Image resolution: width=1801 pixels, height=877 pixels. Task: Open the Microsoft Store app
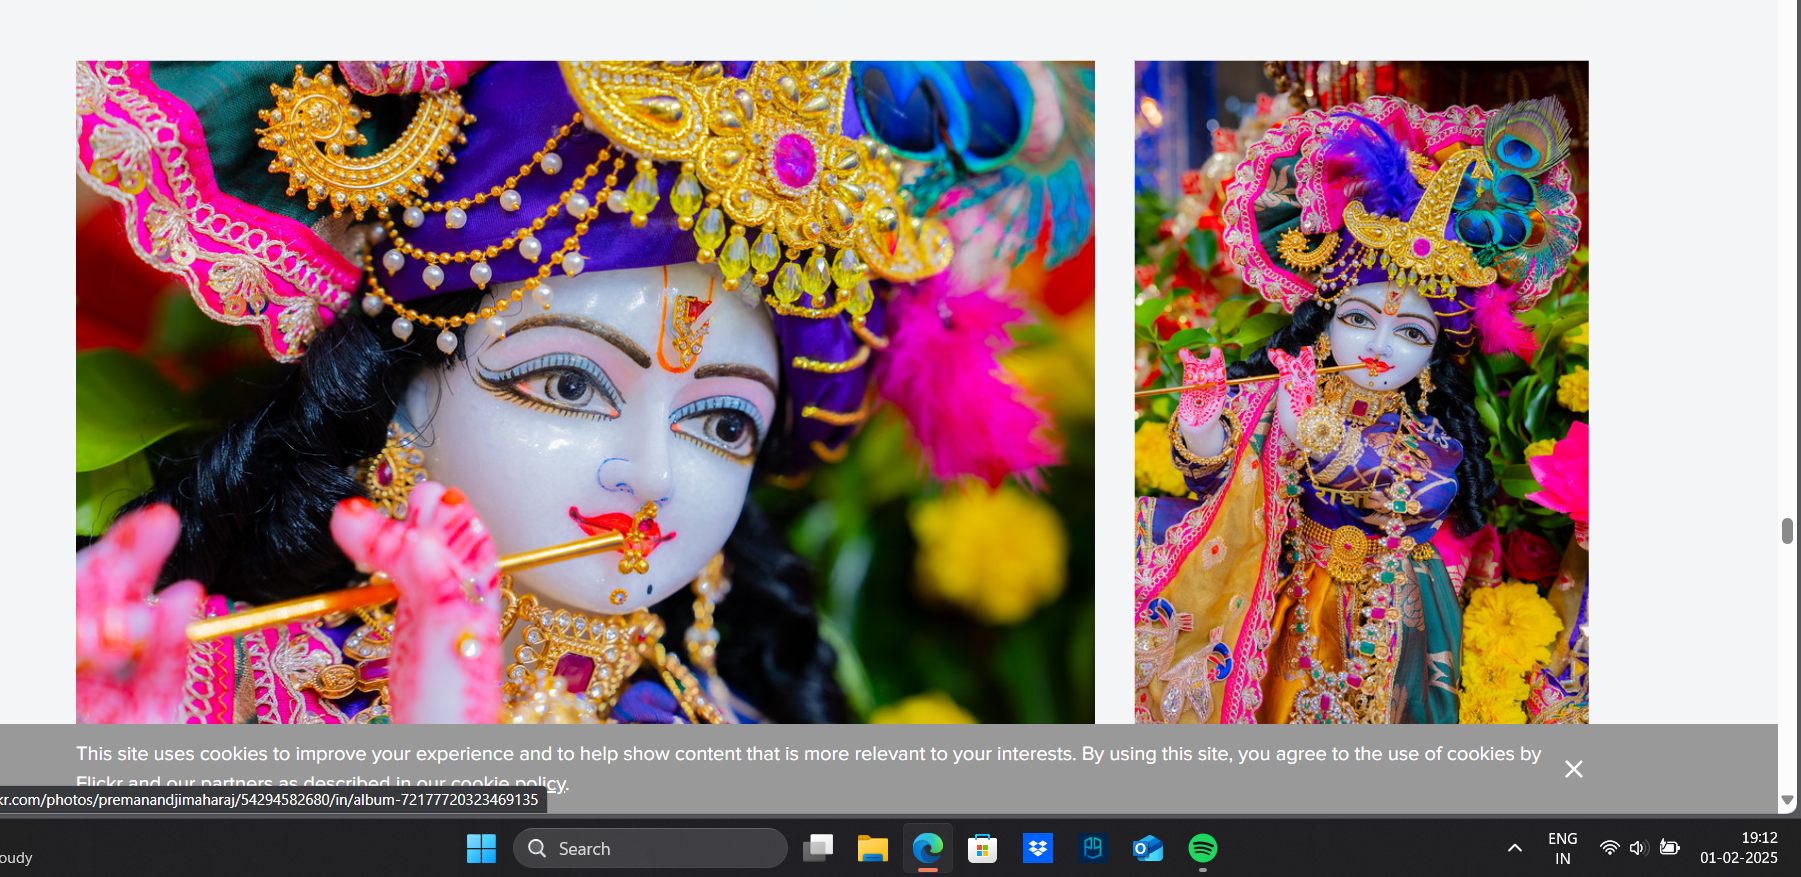983,849
